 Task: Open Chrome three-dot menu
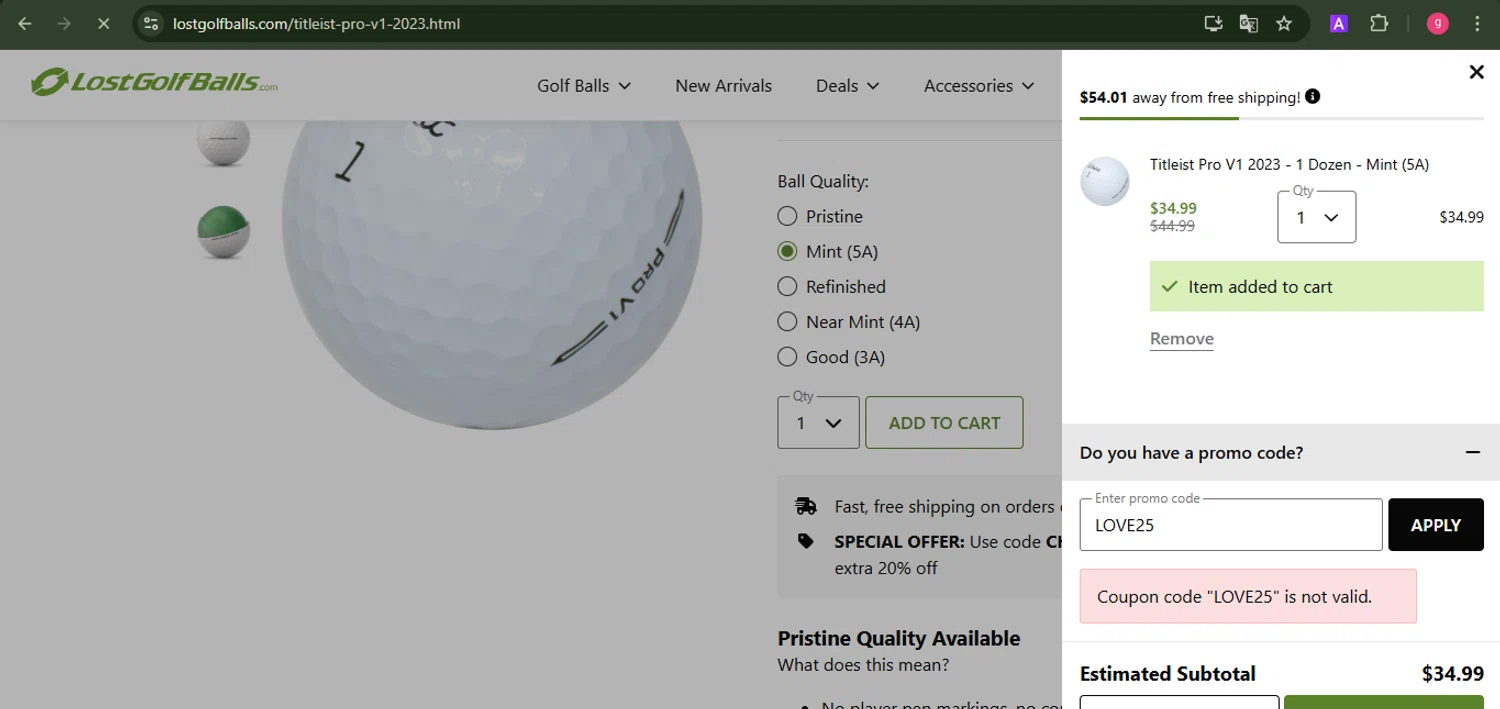[1477, 23]
